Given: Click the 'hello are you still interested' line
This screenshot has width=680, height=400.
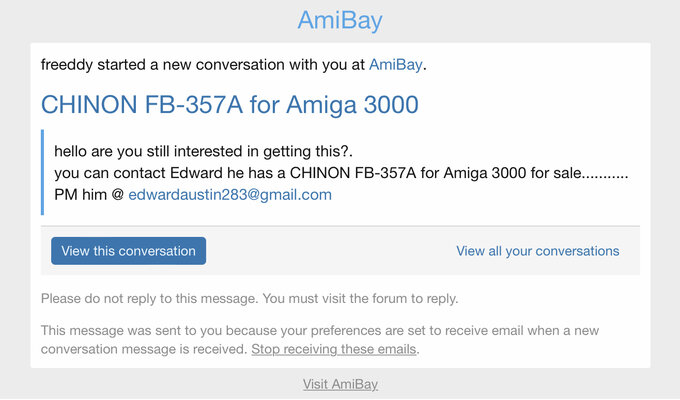Looking at the screenshot, I should 201,153.
